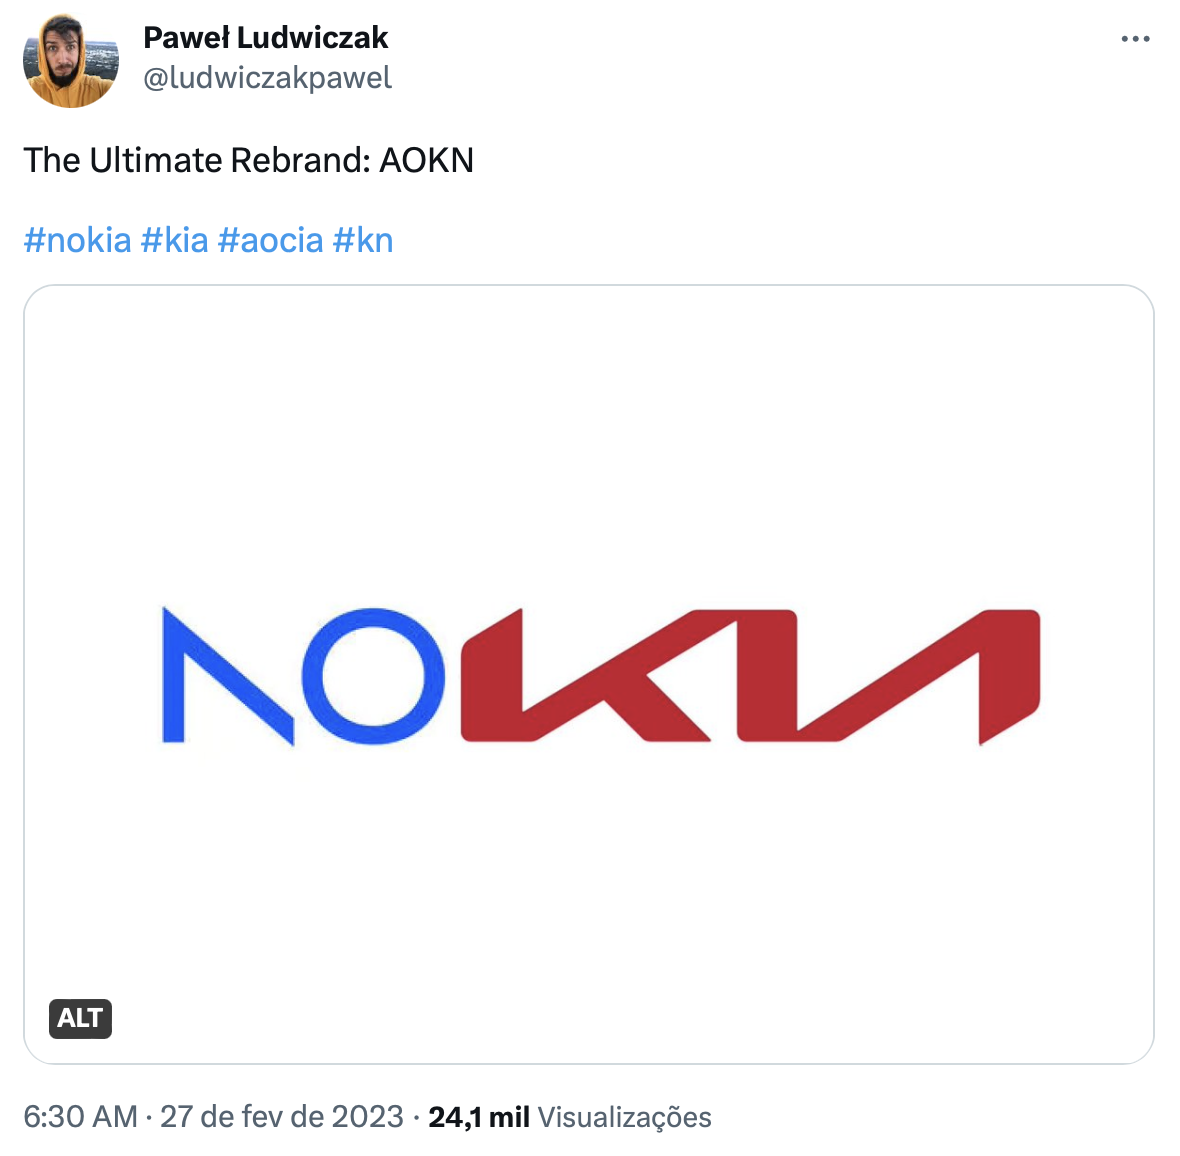The height and width of the screenshot is (1156, 1180).
Task: Open the @ludwiczakpawel handle link
Action: (x=267, y=78)
